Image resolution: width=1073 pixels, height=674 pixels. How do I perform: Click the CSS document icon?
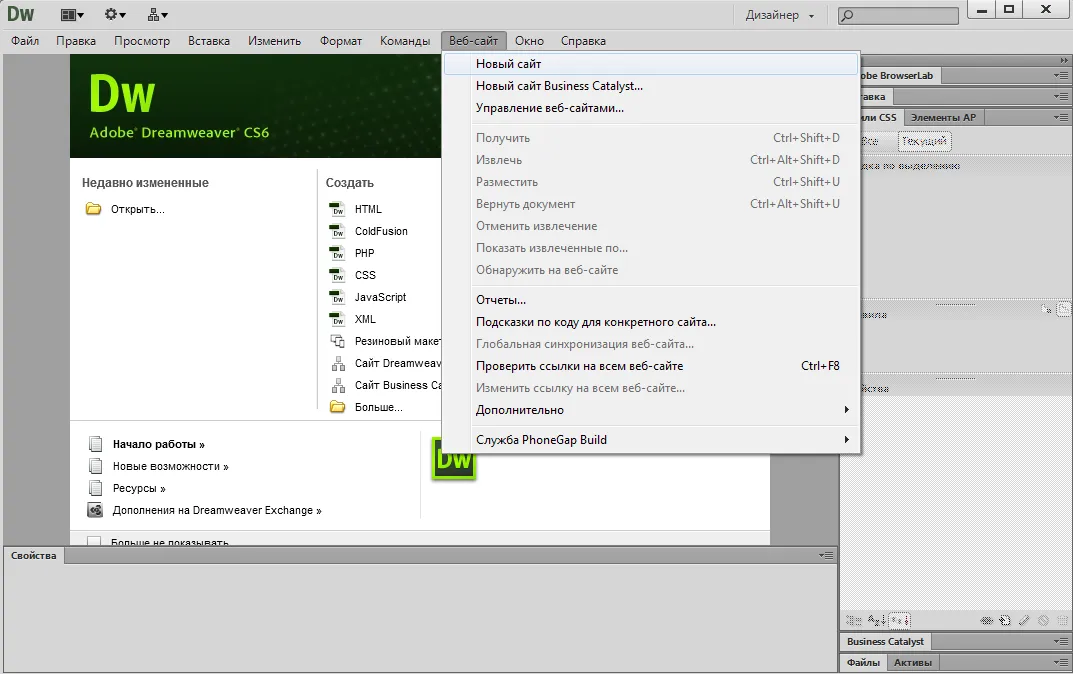(337, 274)
